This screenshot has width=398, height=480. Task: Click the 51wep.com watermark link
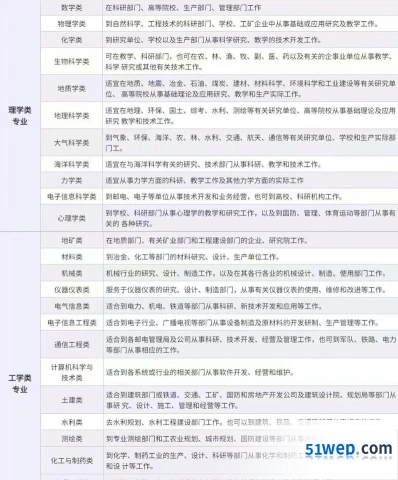coord(349,449)
